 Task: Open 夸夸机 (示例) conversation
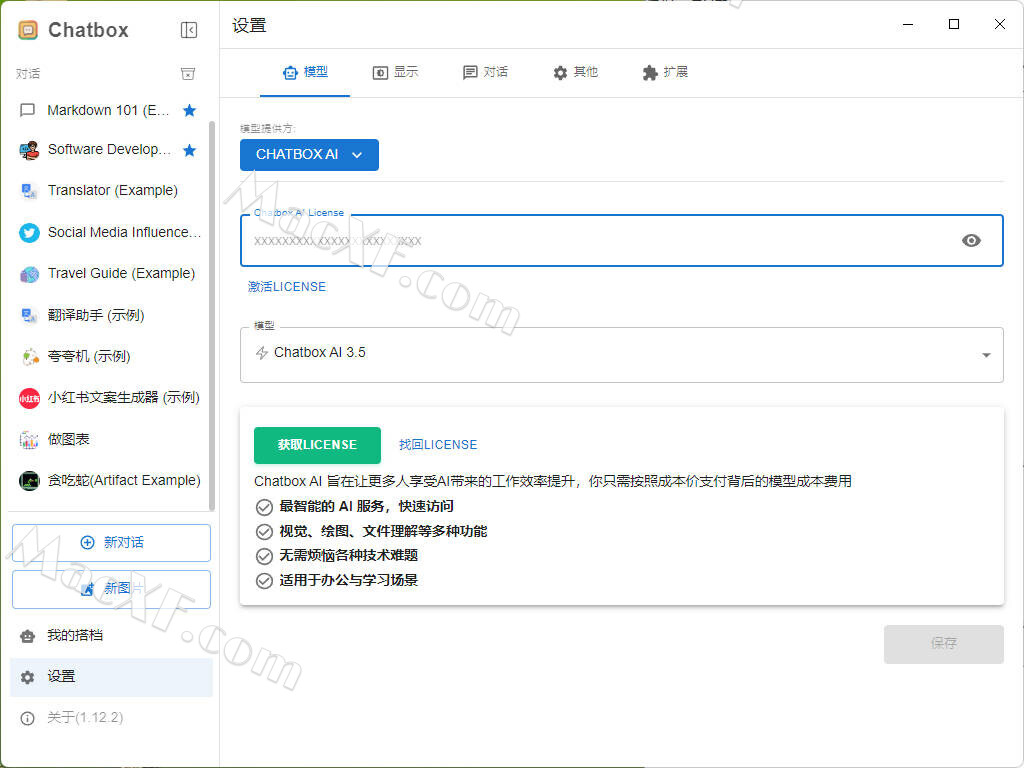point(108,357)
